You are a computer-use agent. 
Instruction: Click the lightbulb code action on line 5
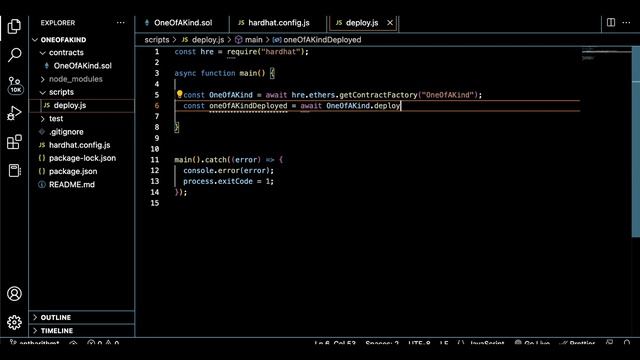tap(179, 94)
